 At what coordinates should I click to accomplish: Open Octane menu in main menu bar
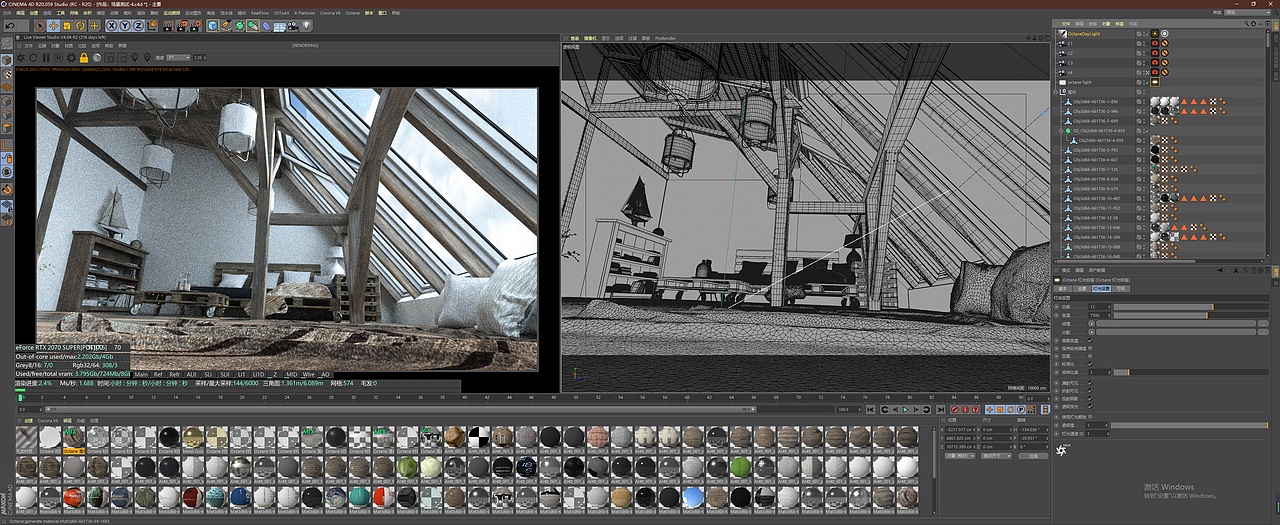(x=352, y=13)
